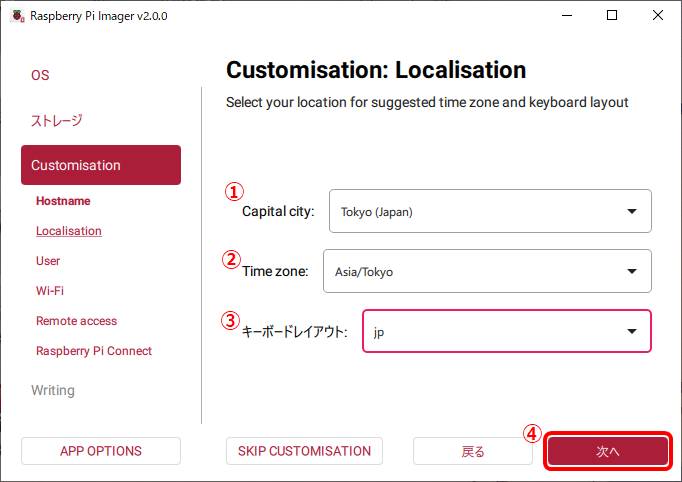Open the Capital city dropdown

(x=489, y=211)
